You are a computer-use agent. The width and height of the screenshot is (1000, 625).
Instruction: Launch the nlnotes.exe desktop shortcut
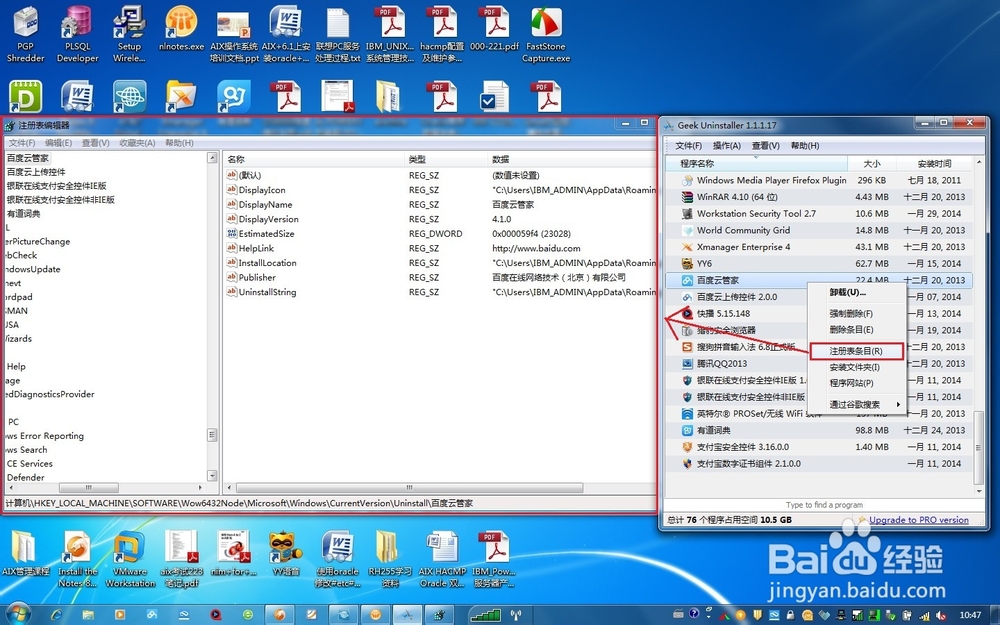pyautogui.click(x=181, y=29)
